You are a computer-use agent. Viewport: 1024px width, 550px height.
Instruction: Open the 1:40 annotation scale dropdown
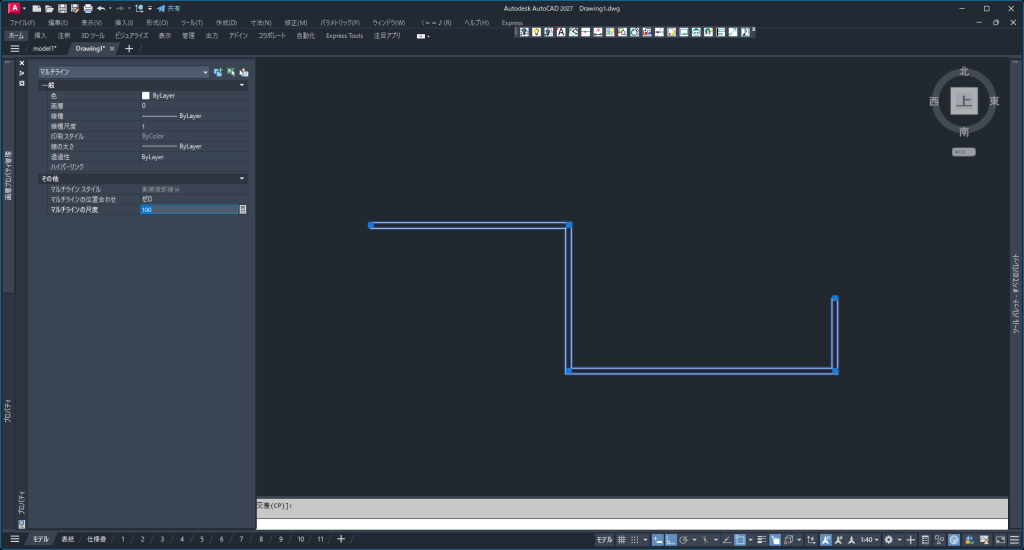point(868,539)
